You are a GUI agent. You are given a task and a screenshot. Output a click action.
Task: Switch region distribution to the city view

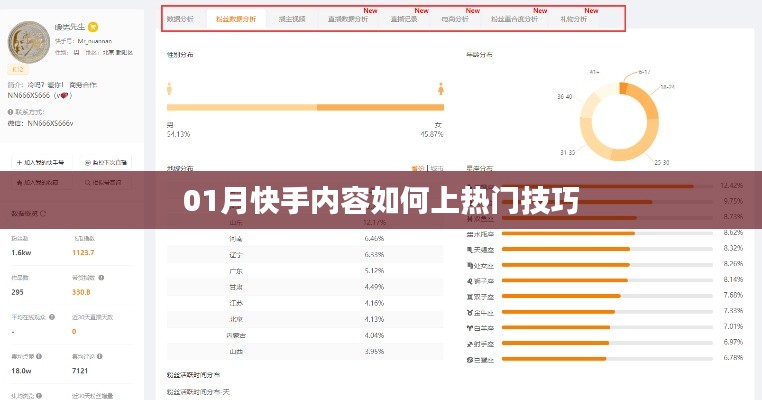pyautogui.click(x=437, y=168)
